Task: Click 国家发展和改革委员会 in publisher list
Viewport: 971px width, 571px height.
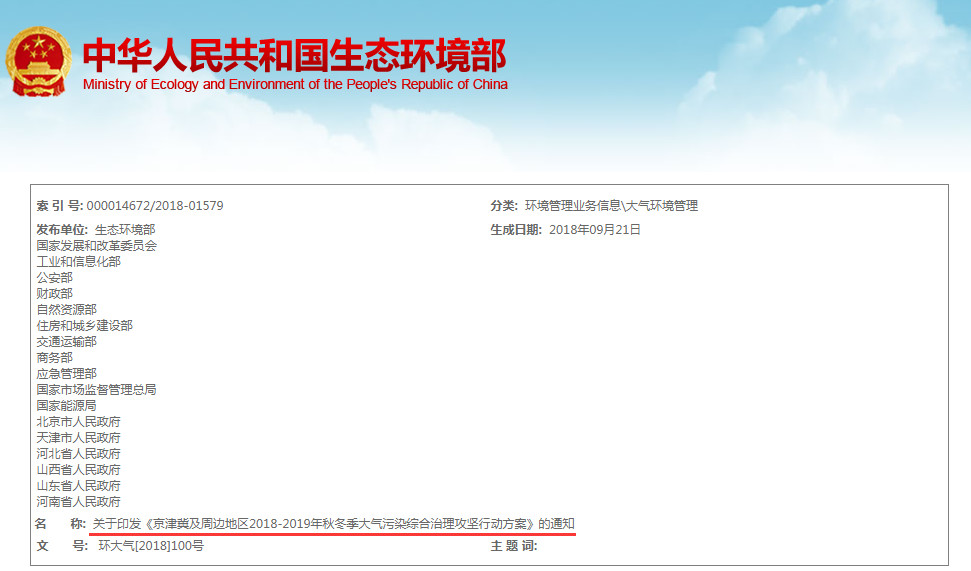Action: [x=97, y=246]
